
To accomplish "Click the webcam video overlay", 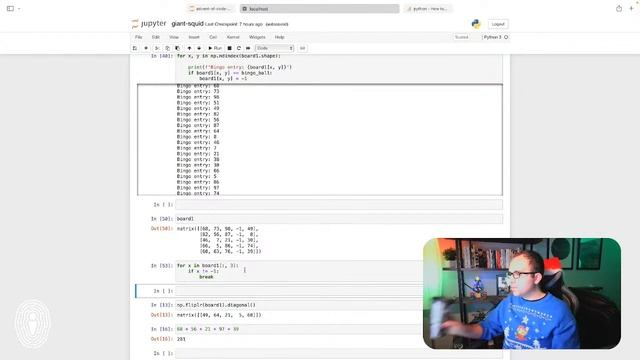I will [x=522, y=293].
